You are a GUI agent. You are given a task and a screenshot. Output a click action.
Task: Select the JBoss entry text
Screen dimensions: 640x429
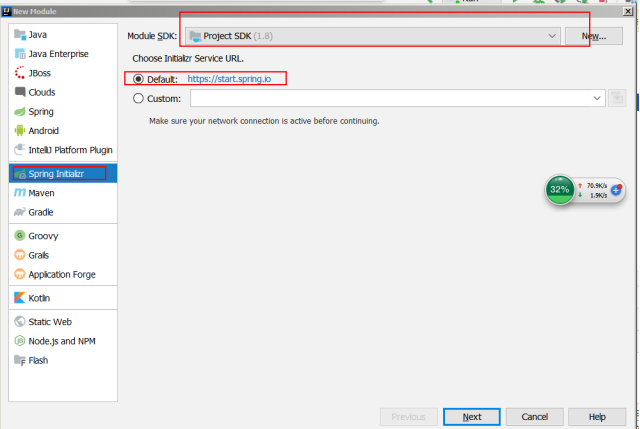[x=40, y=73]
